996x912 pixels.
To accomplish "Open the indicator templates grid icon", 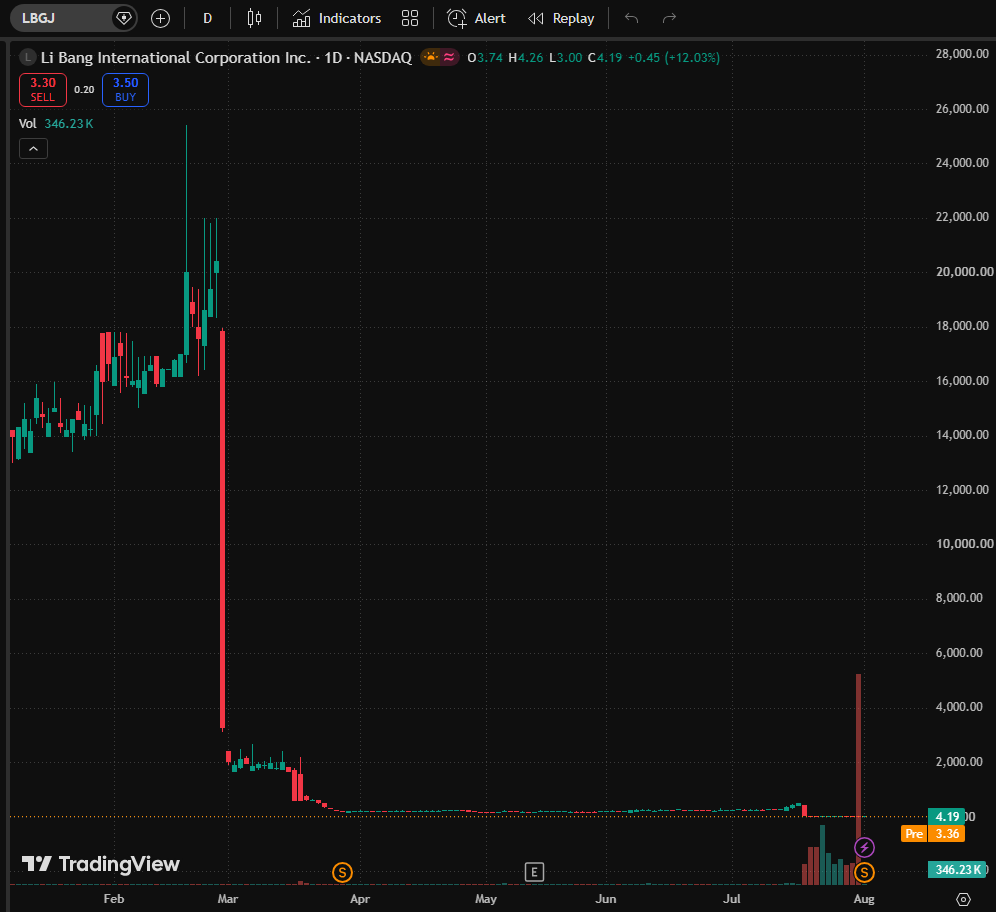I will click(410, 18).
